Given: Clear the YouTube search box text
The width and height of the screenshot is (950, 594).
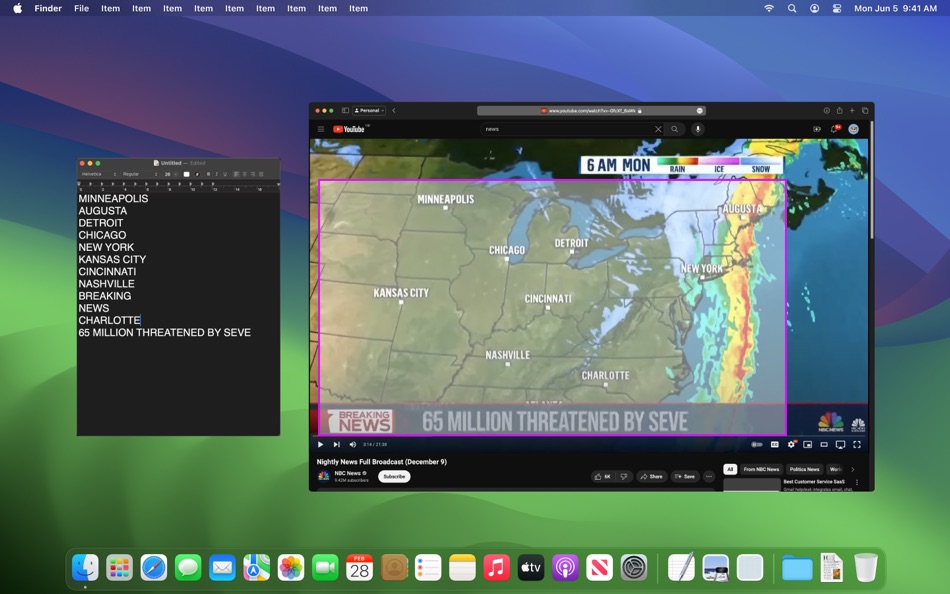Looking at the screenshot, I should pyautogui.click(x=658, y=129).
